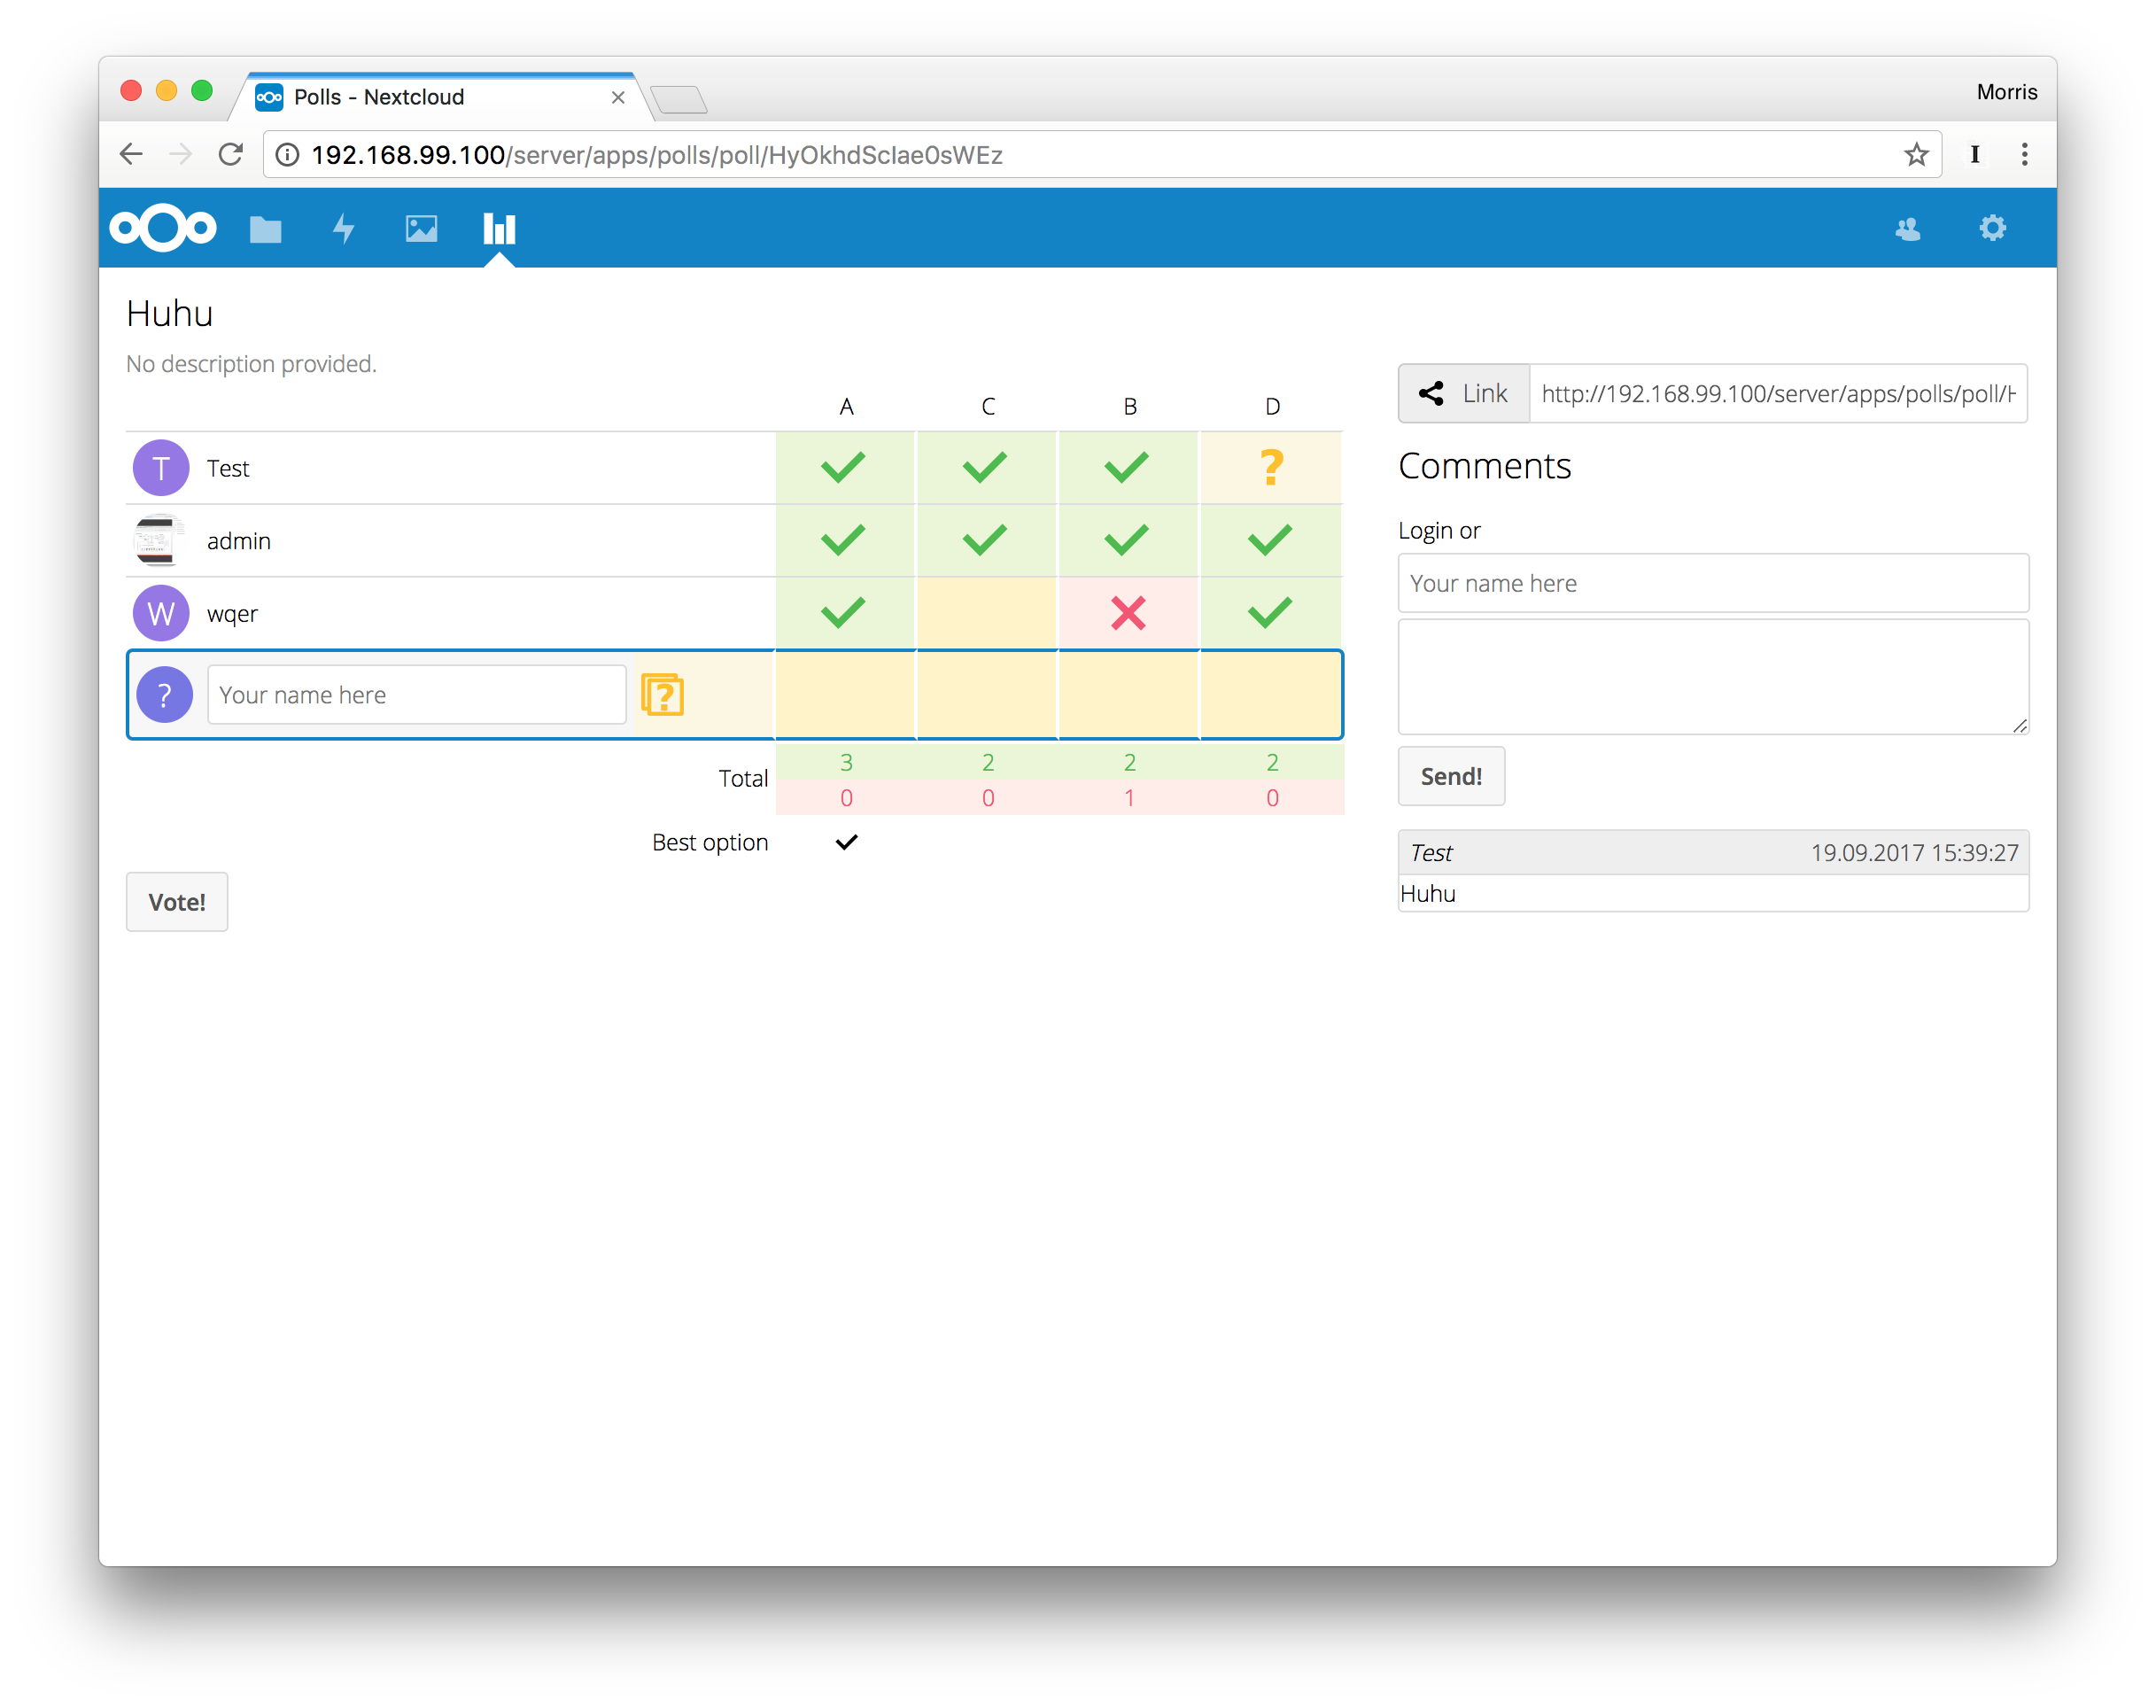Toggle the new vote cell for option D
Image resolution: width=2156 pixels, height=1708 pixels.
(1271, 695)
